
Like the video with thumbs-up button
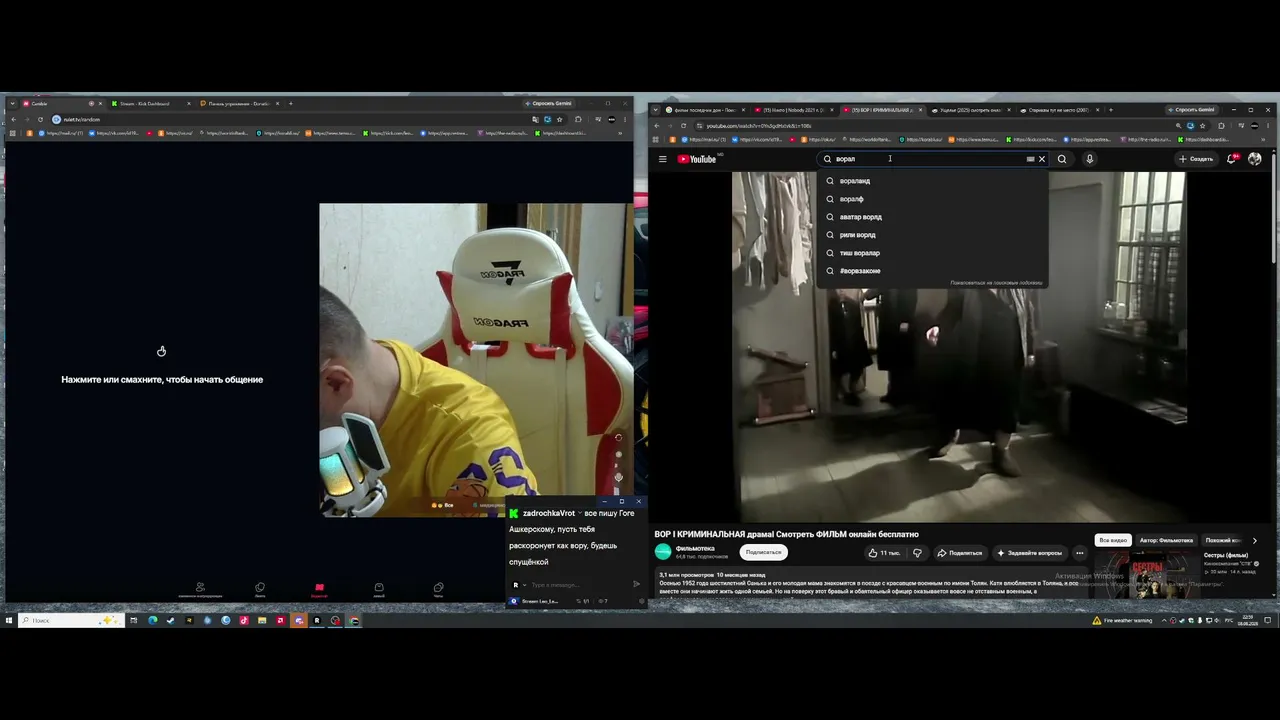[x=884, y=553]
